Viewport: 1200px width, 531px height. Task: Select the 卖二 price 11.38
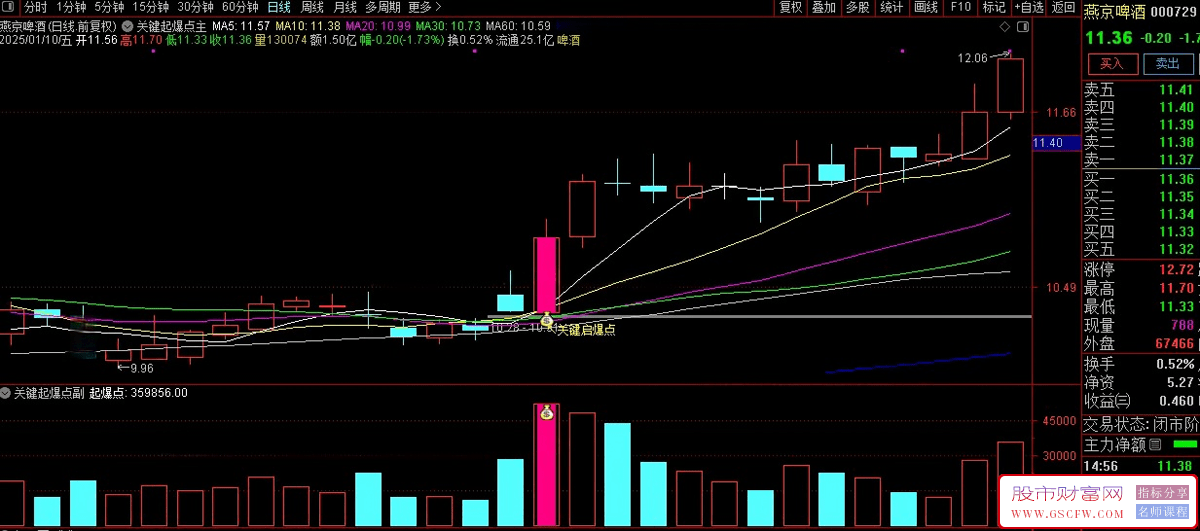click(1176, 142)
